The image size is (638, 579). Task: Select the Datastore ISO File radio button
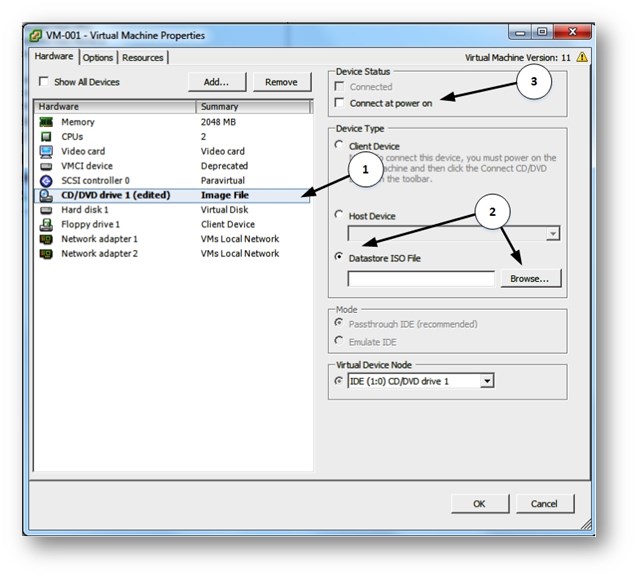click(341, 259)
